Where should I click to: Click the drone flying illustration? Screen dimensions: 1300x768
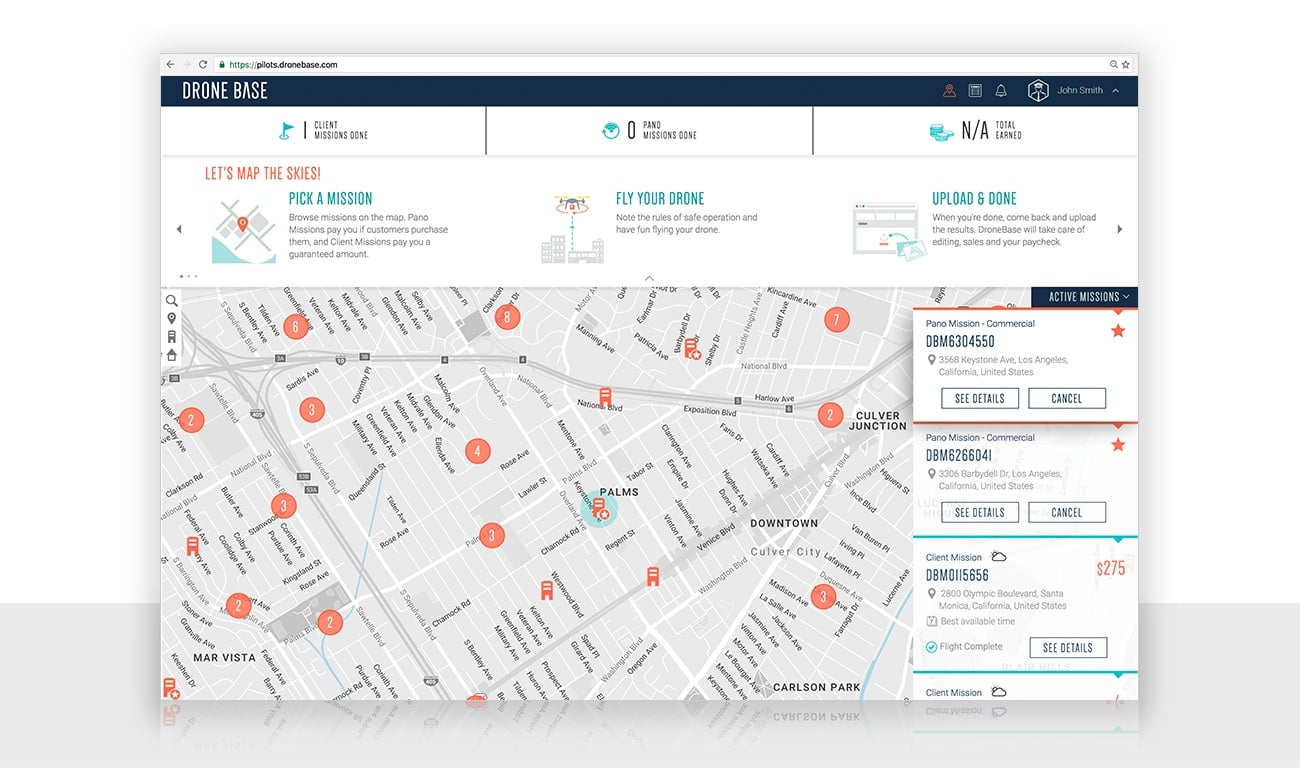pos(572,229)
